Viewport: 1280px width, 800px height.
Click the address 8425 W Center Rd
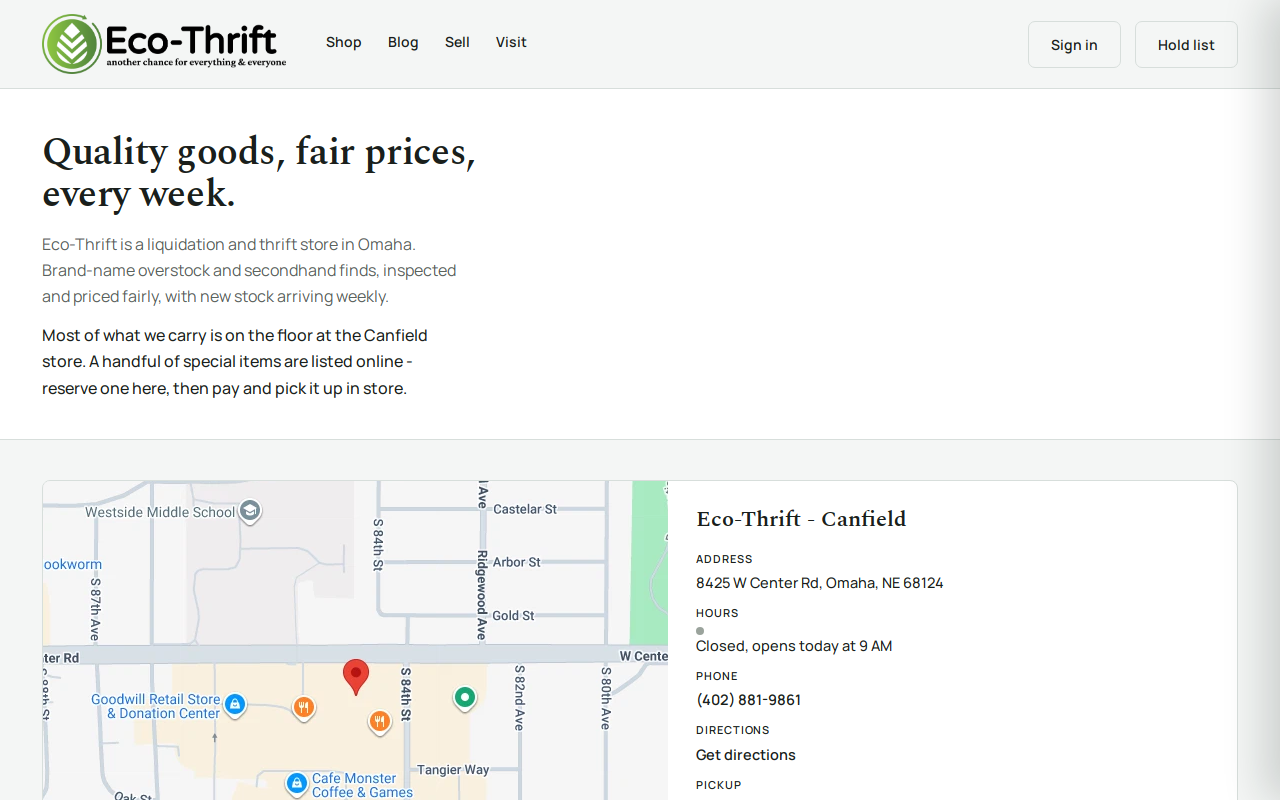819,583
